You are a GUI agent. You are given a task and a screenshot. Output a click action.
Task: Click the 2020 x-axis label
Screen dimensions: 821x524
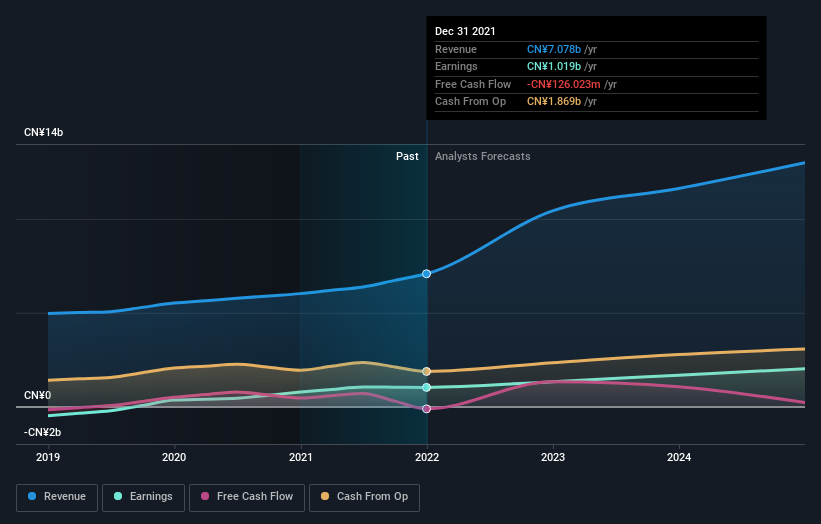(x=174, y=458)
